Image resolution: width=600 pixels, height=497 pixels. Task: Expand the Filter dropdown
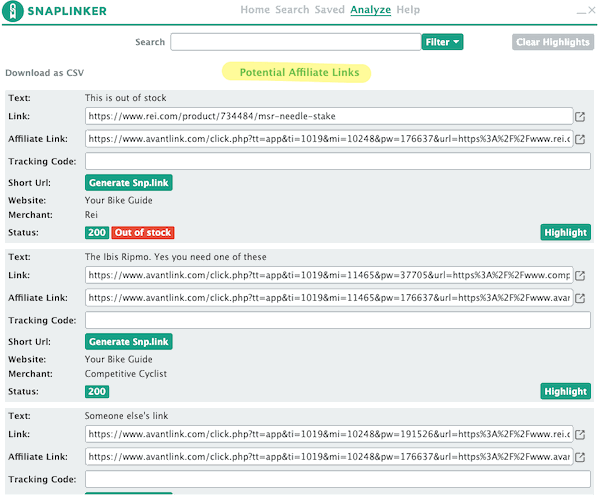442,42
